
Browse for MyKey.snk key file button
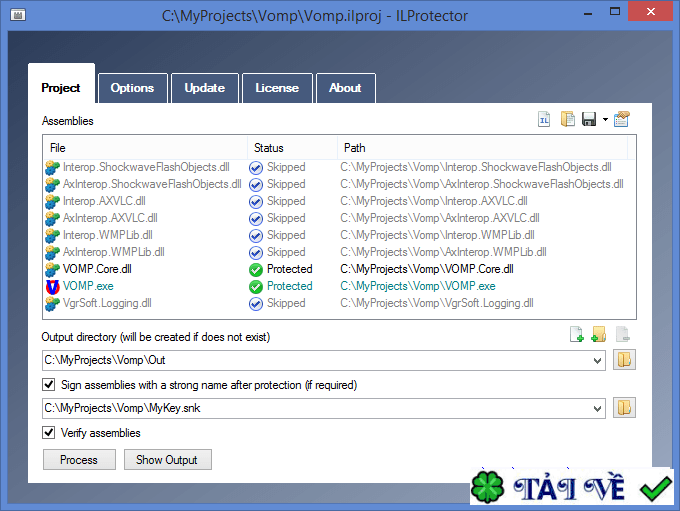click(x=624, y=408)
